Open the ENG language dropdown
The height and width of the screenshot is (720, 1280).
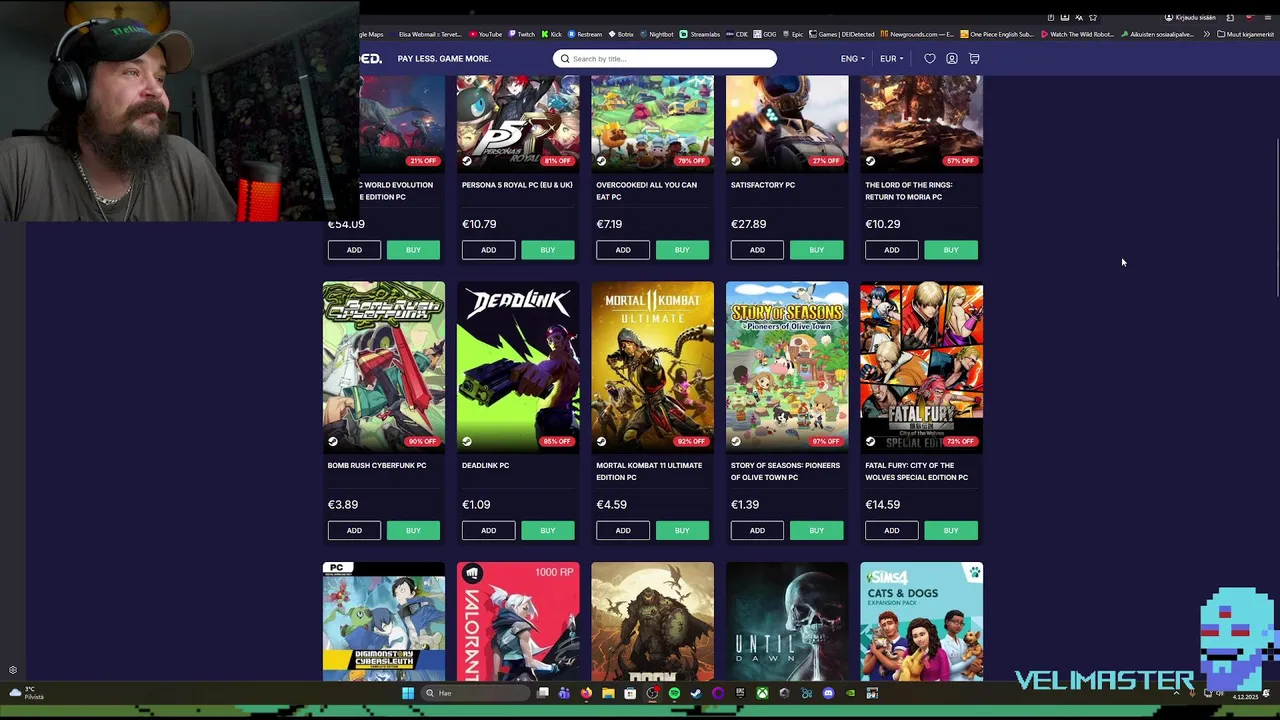coord(852,59)
